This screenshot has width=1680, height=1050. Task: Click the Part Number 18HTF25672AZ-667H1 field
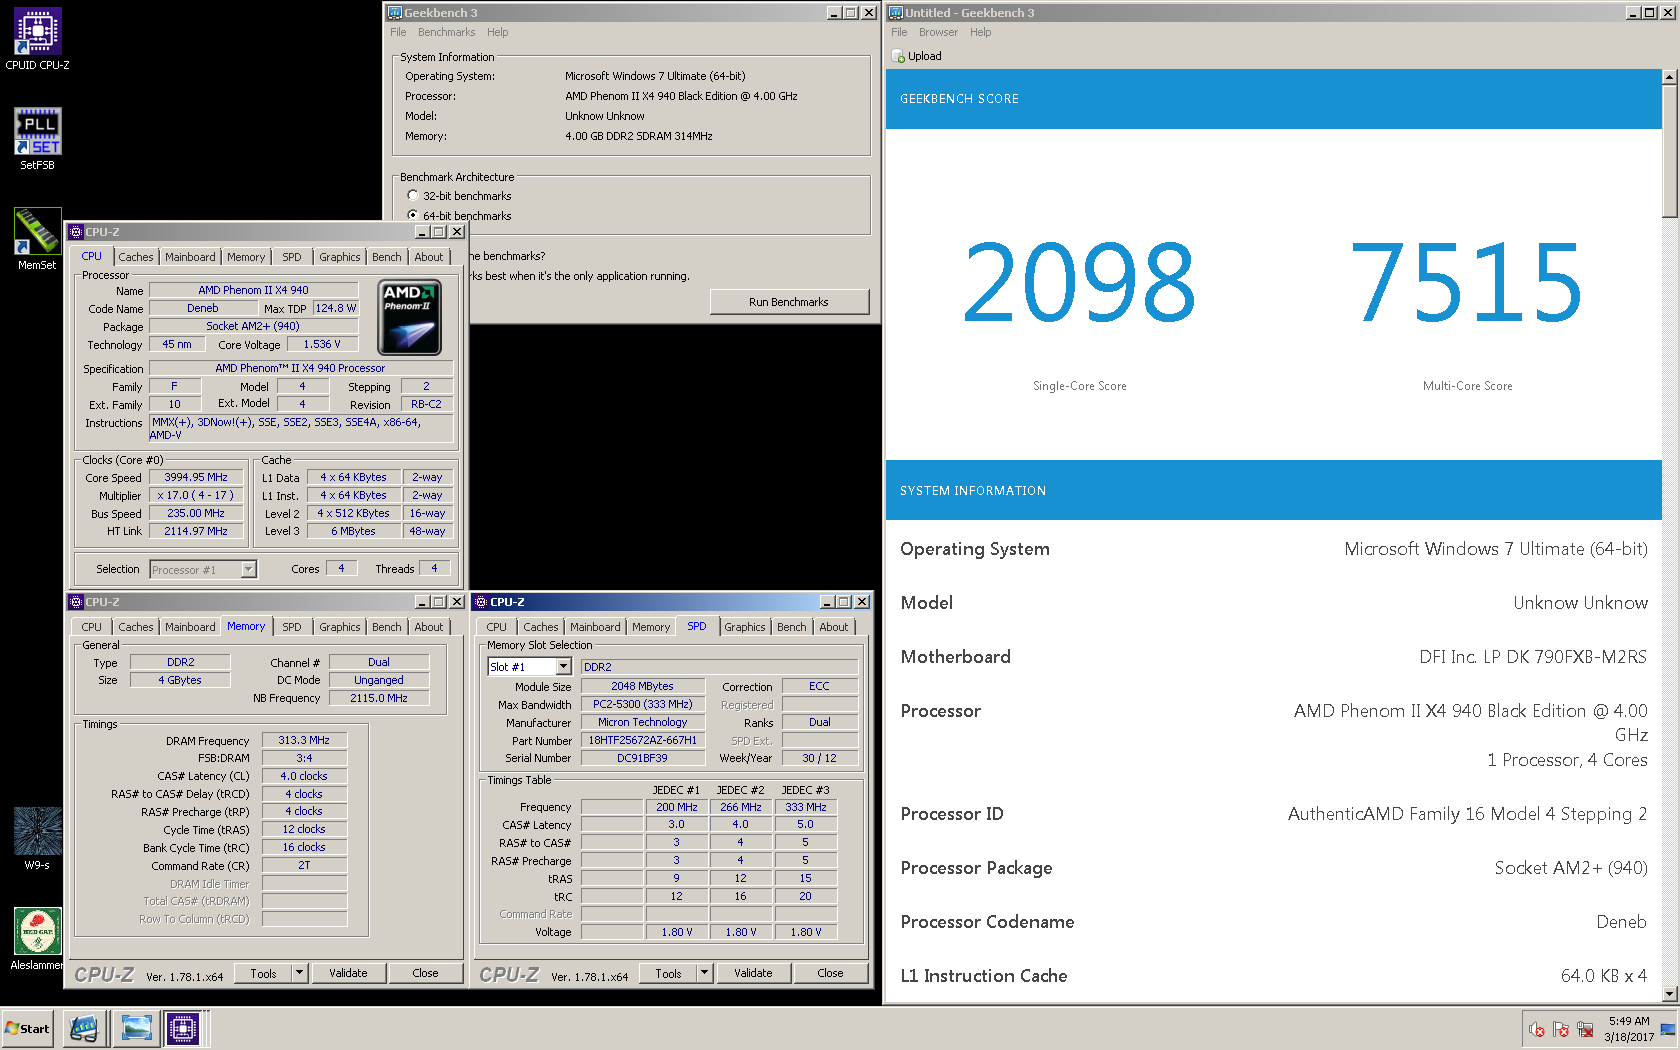[x=643, y=741]
